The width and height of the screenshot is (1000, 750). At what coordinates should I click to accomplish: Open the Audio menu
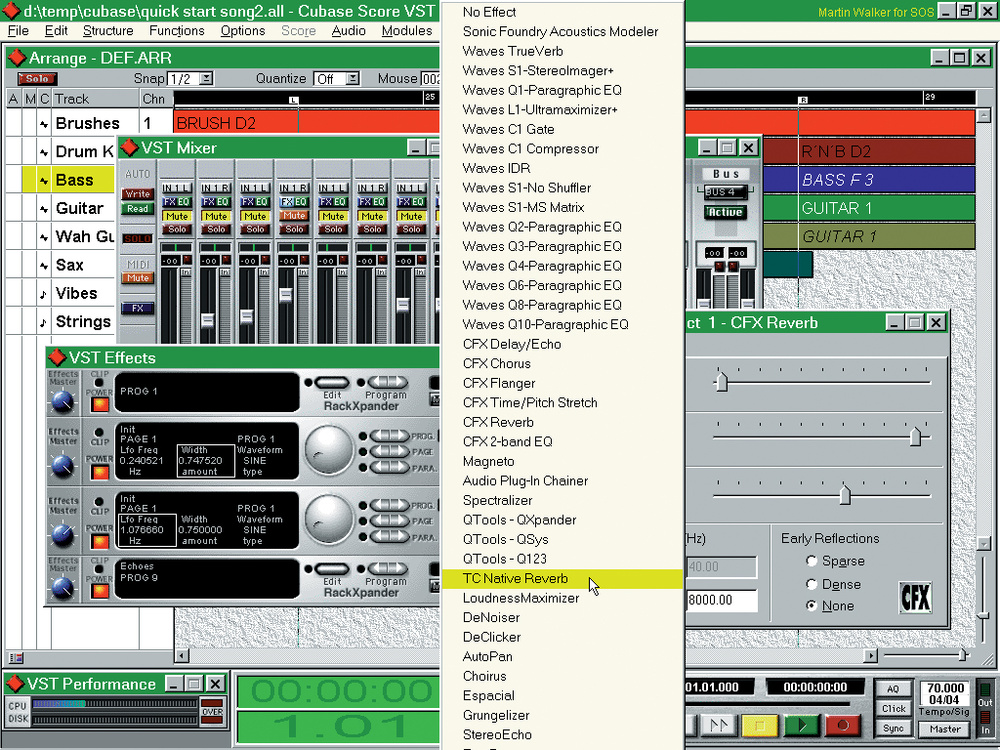pyautogui.click(x=348, y=31)
